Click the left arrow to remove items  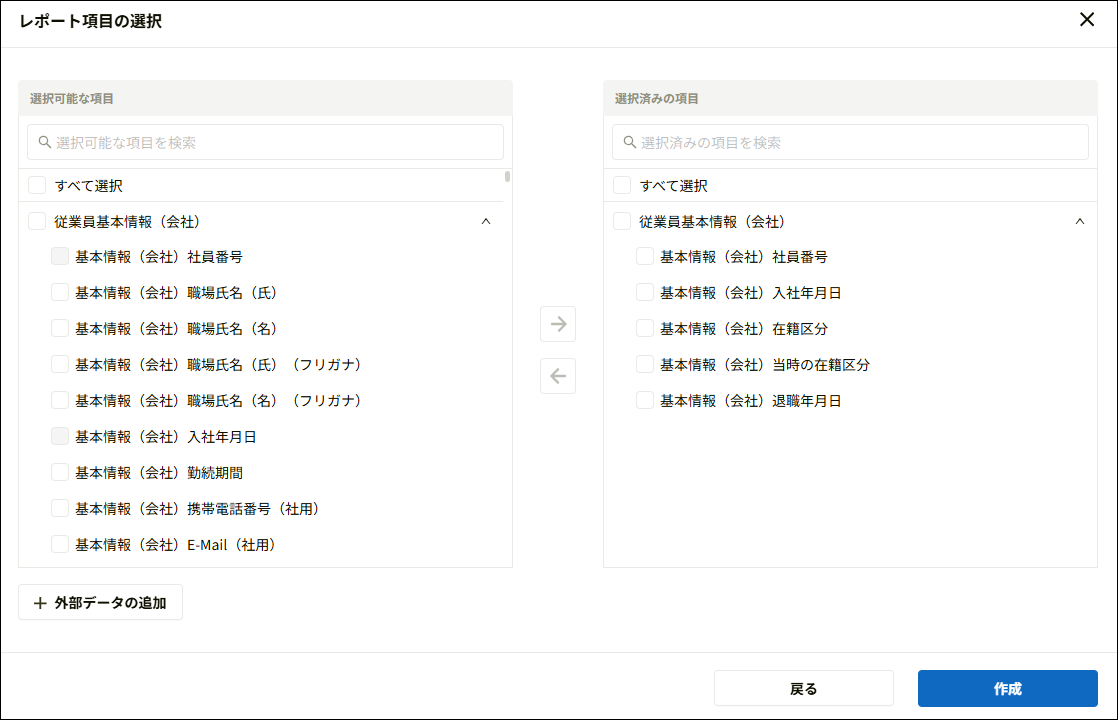pos(558,376)
